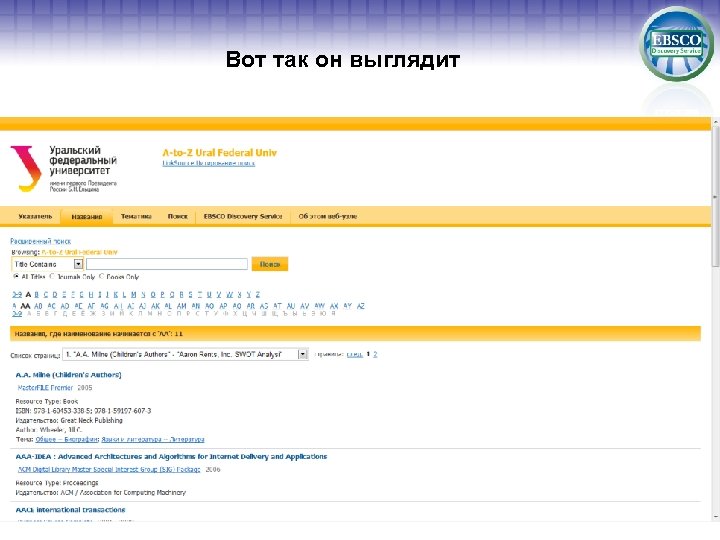Focus the title search input field
The height and width of the screenshot is (540, 720).
tap(167, 264)
